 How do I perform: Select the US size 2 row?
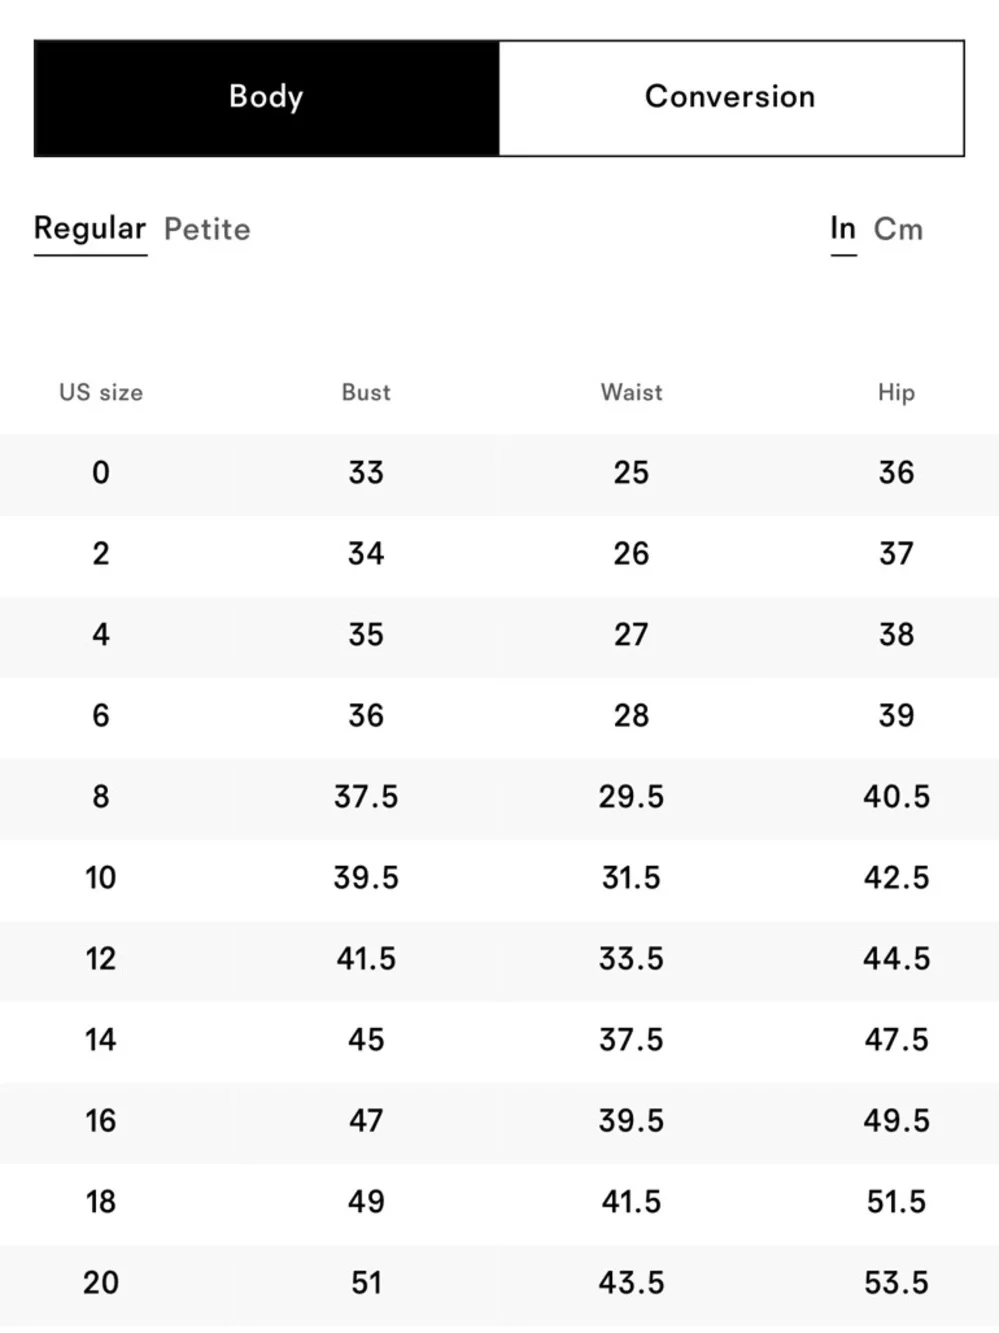click(x=101, y=554)
